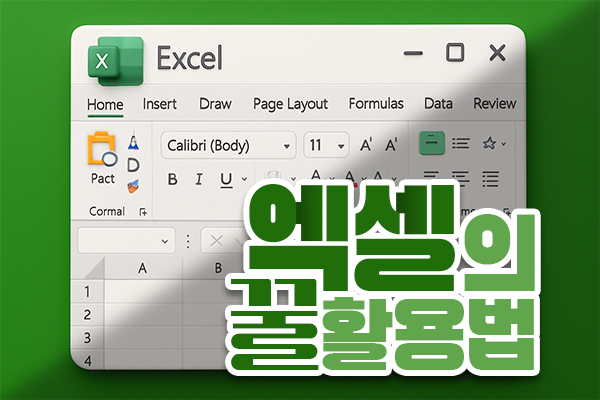Expand the underline style arrow
Viewport: 600px width, 400px height.
click(244, 179)
